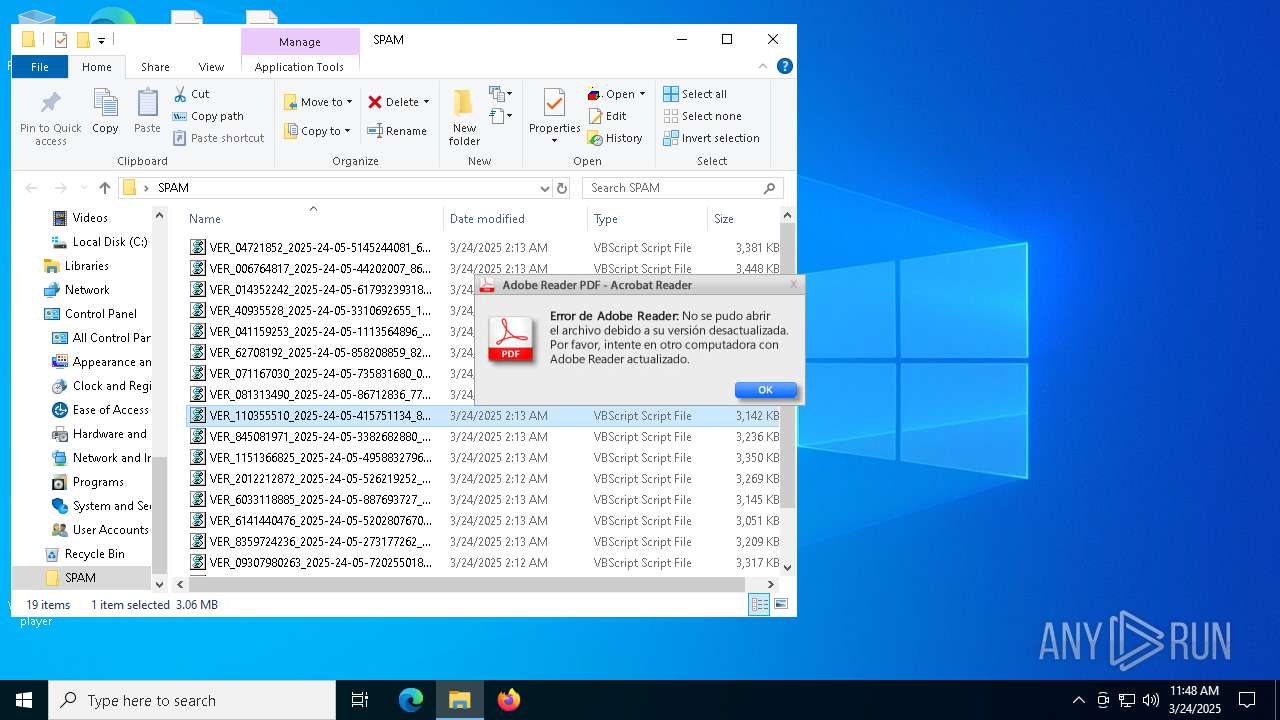Create a New folder

(464, 117)
